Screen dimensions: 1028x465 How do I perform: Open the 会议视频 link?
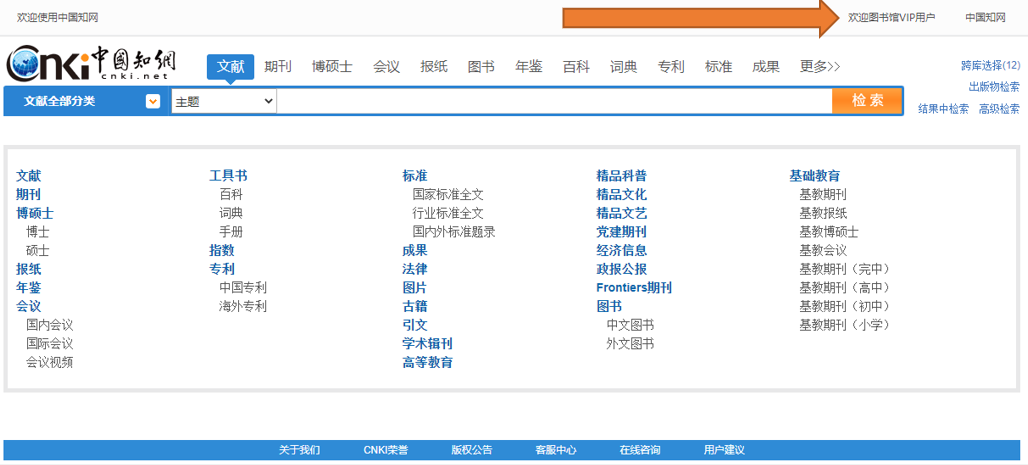[x=49, y=362]
